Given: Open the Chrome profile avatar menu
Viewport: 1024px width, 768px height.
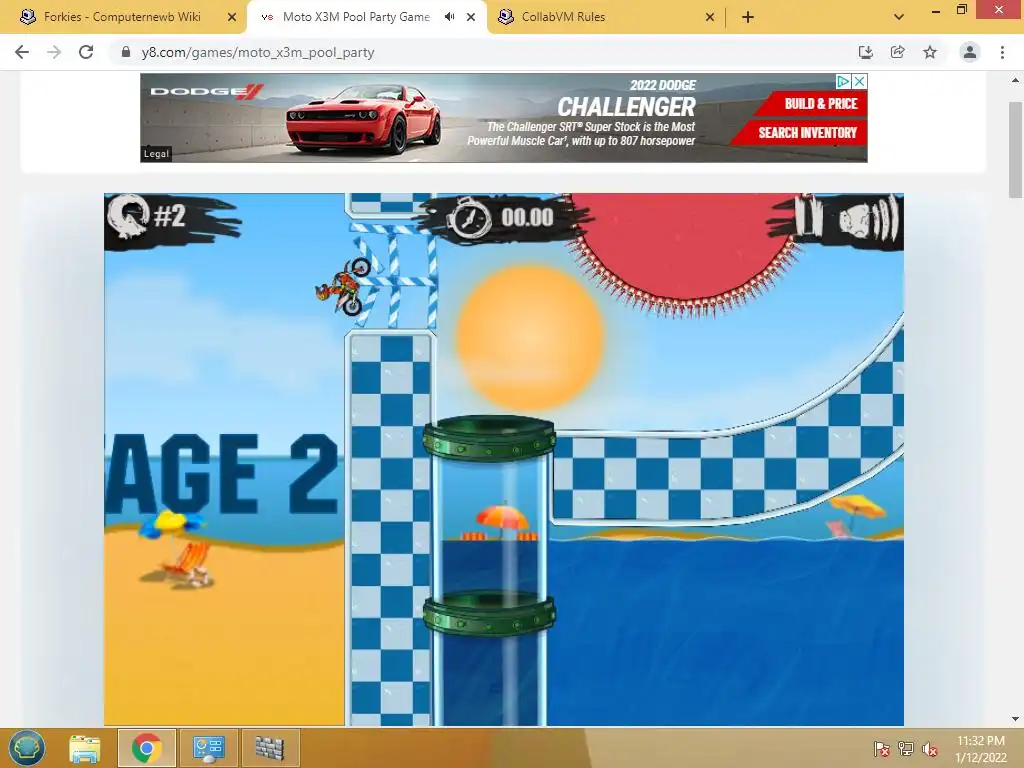Looking at the screenshot, I should point(970,52).
